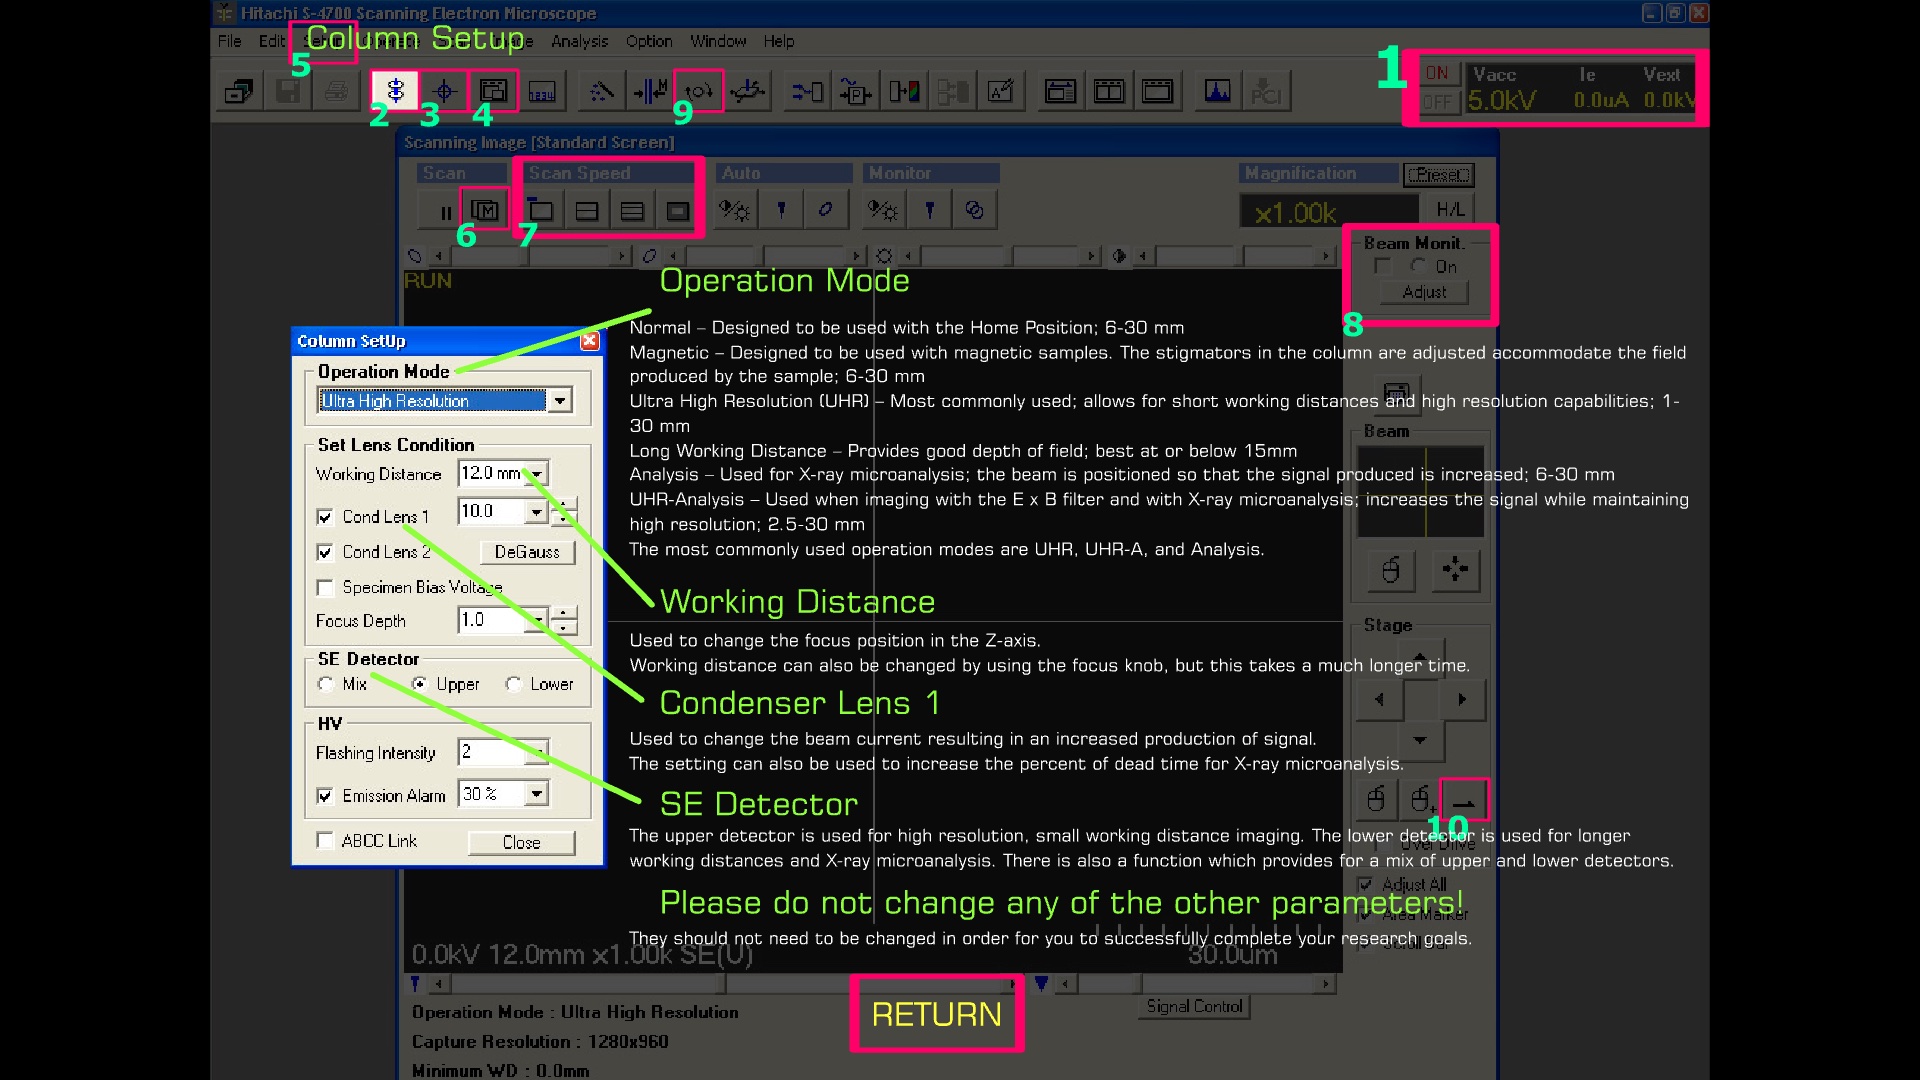
Task: Open the Working Distance dropdown
Action: coord(538,473)
